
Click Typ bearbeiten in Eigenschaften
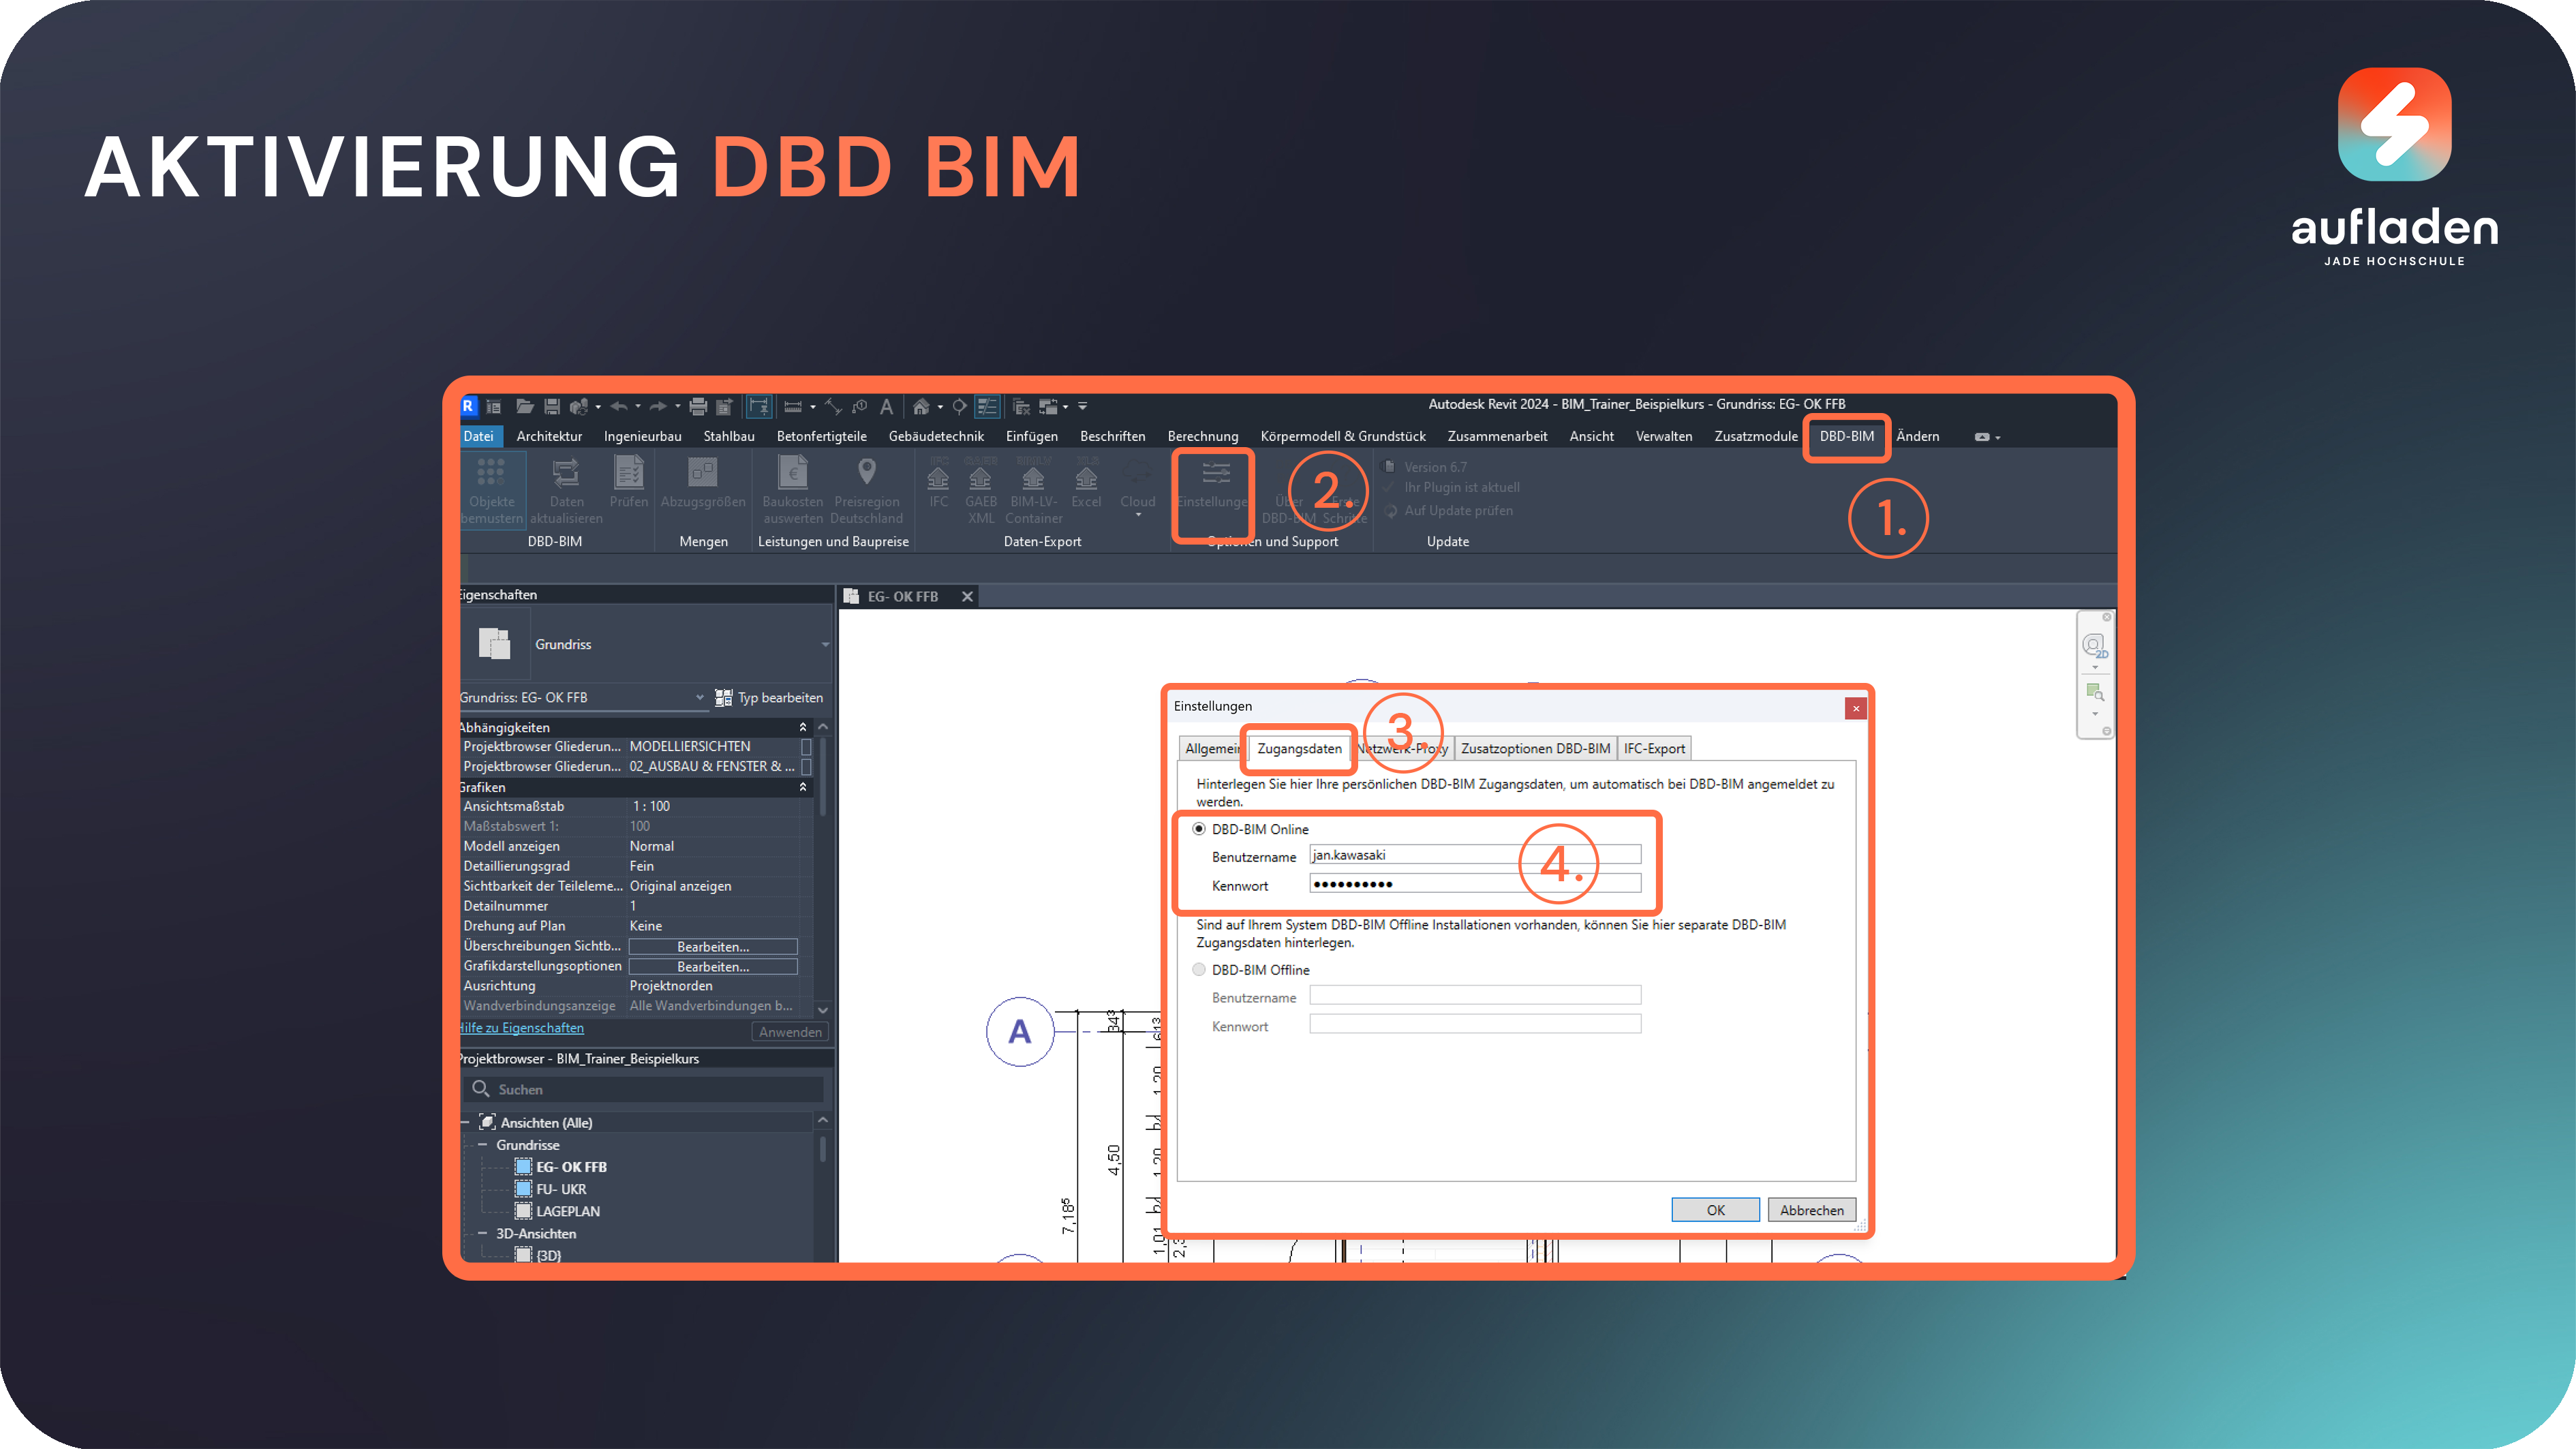769,698
